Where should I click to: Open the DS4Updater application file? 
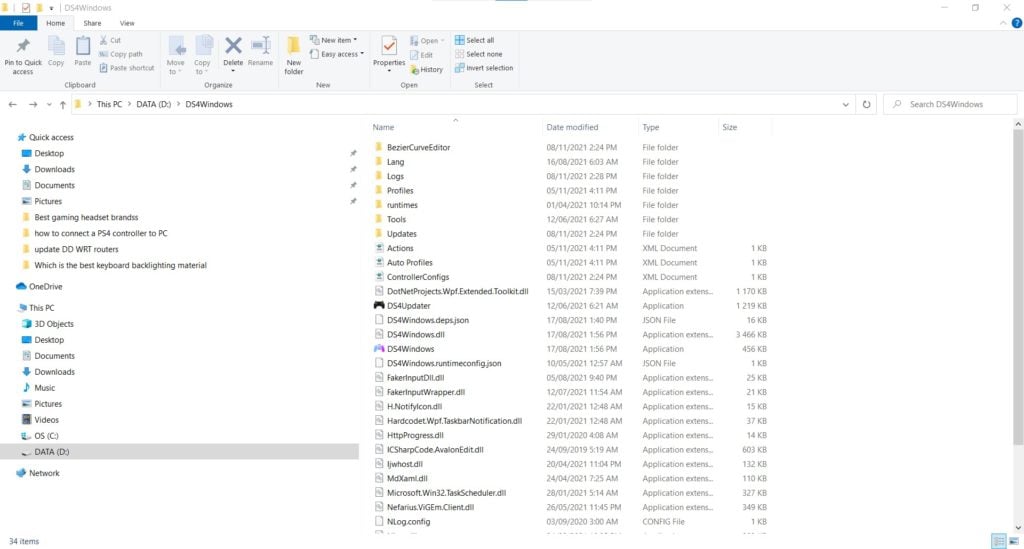tap(408, 306)
